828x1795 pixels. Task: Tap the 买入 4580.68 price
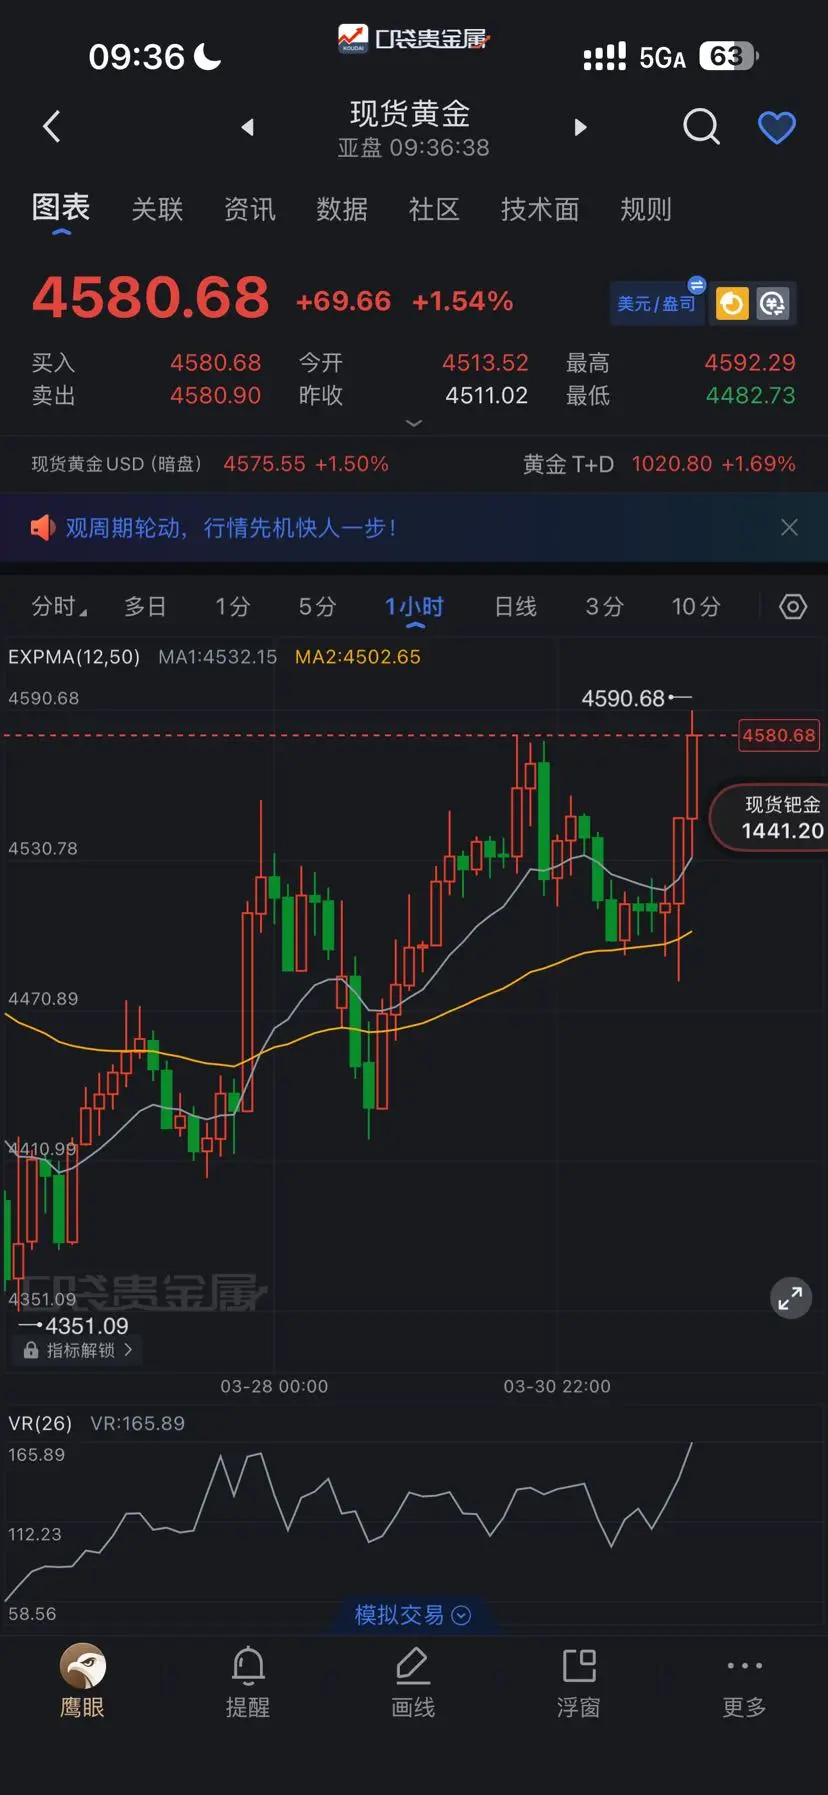215,362
